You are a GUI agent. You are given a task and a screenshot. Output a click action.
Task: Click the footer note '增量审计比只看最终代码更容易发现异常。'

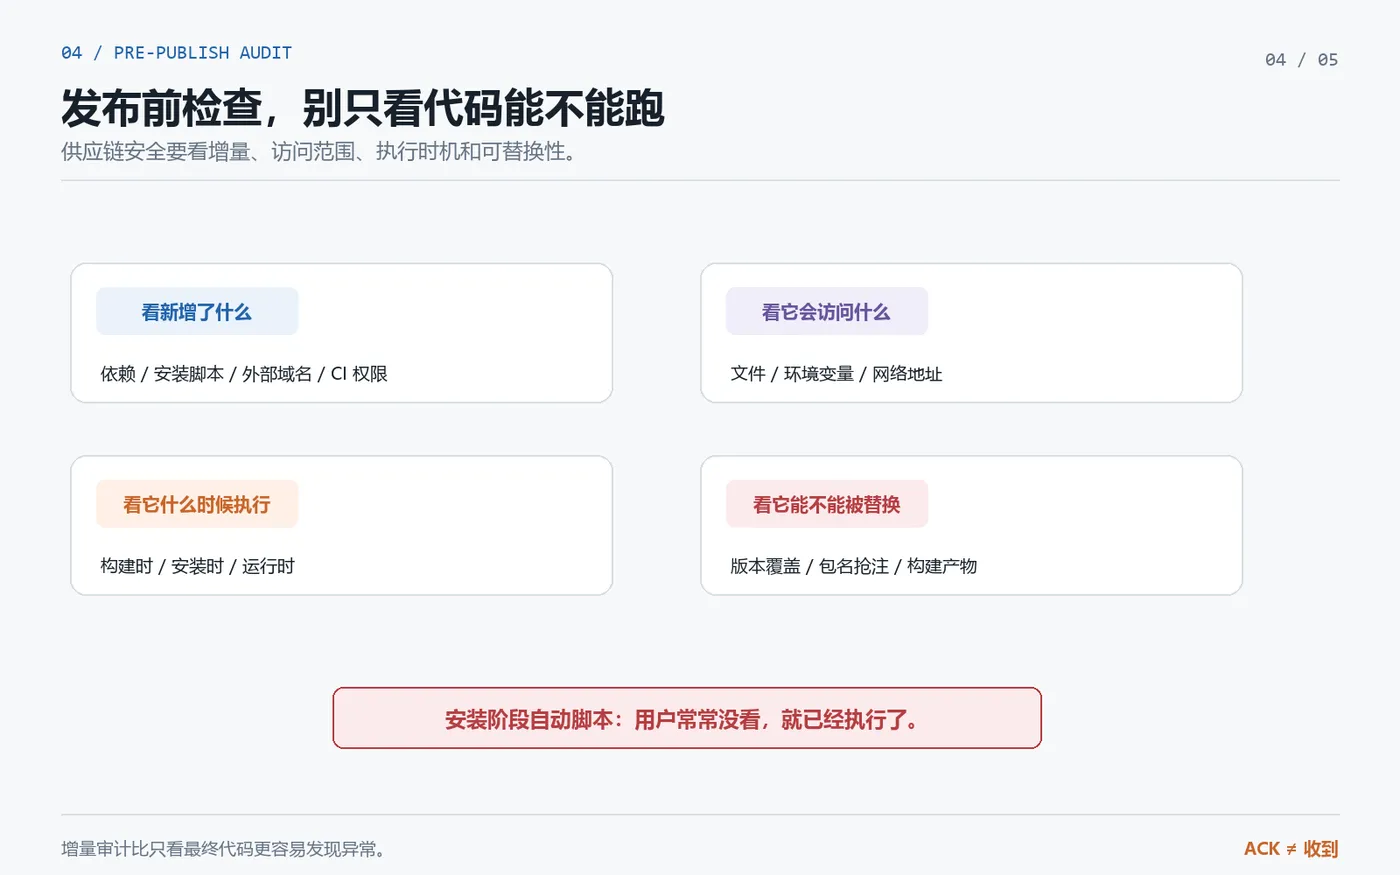[224, 849]
